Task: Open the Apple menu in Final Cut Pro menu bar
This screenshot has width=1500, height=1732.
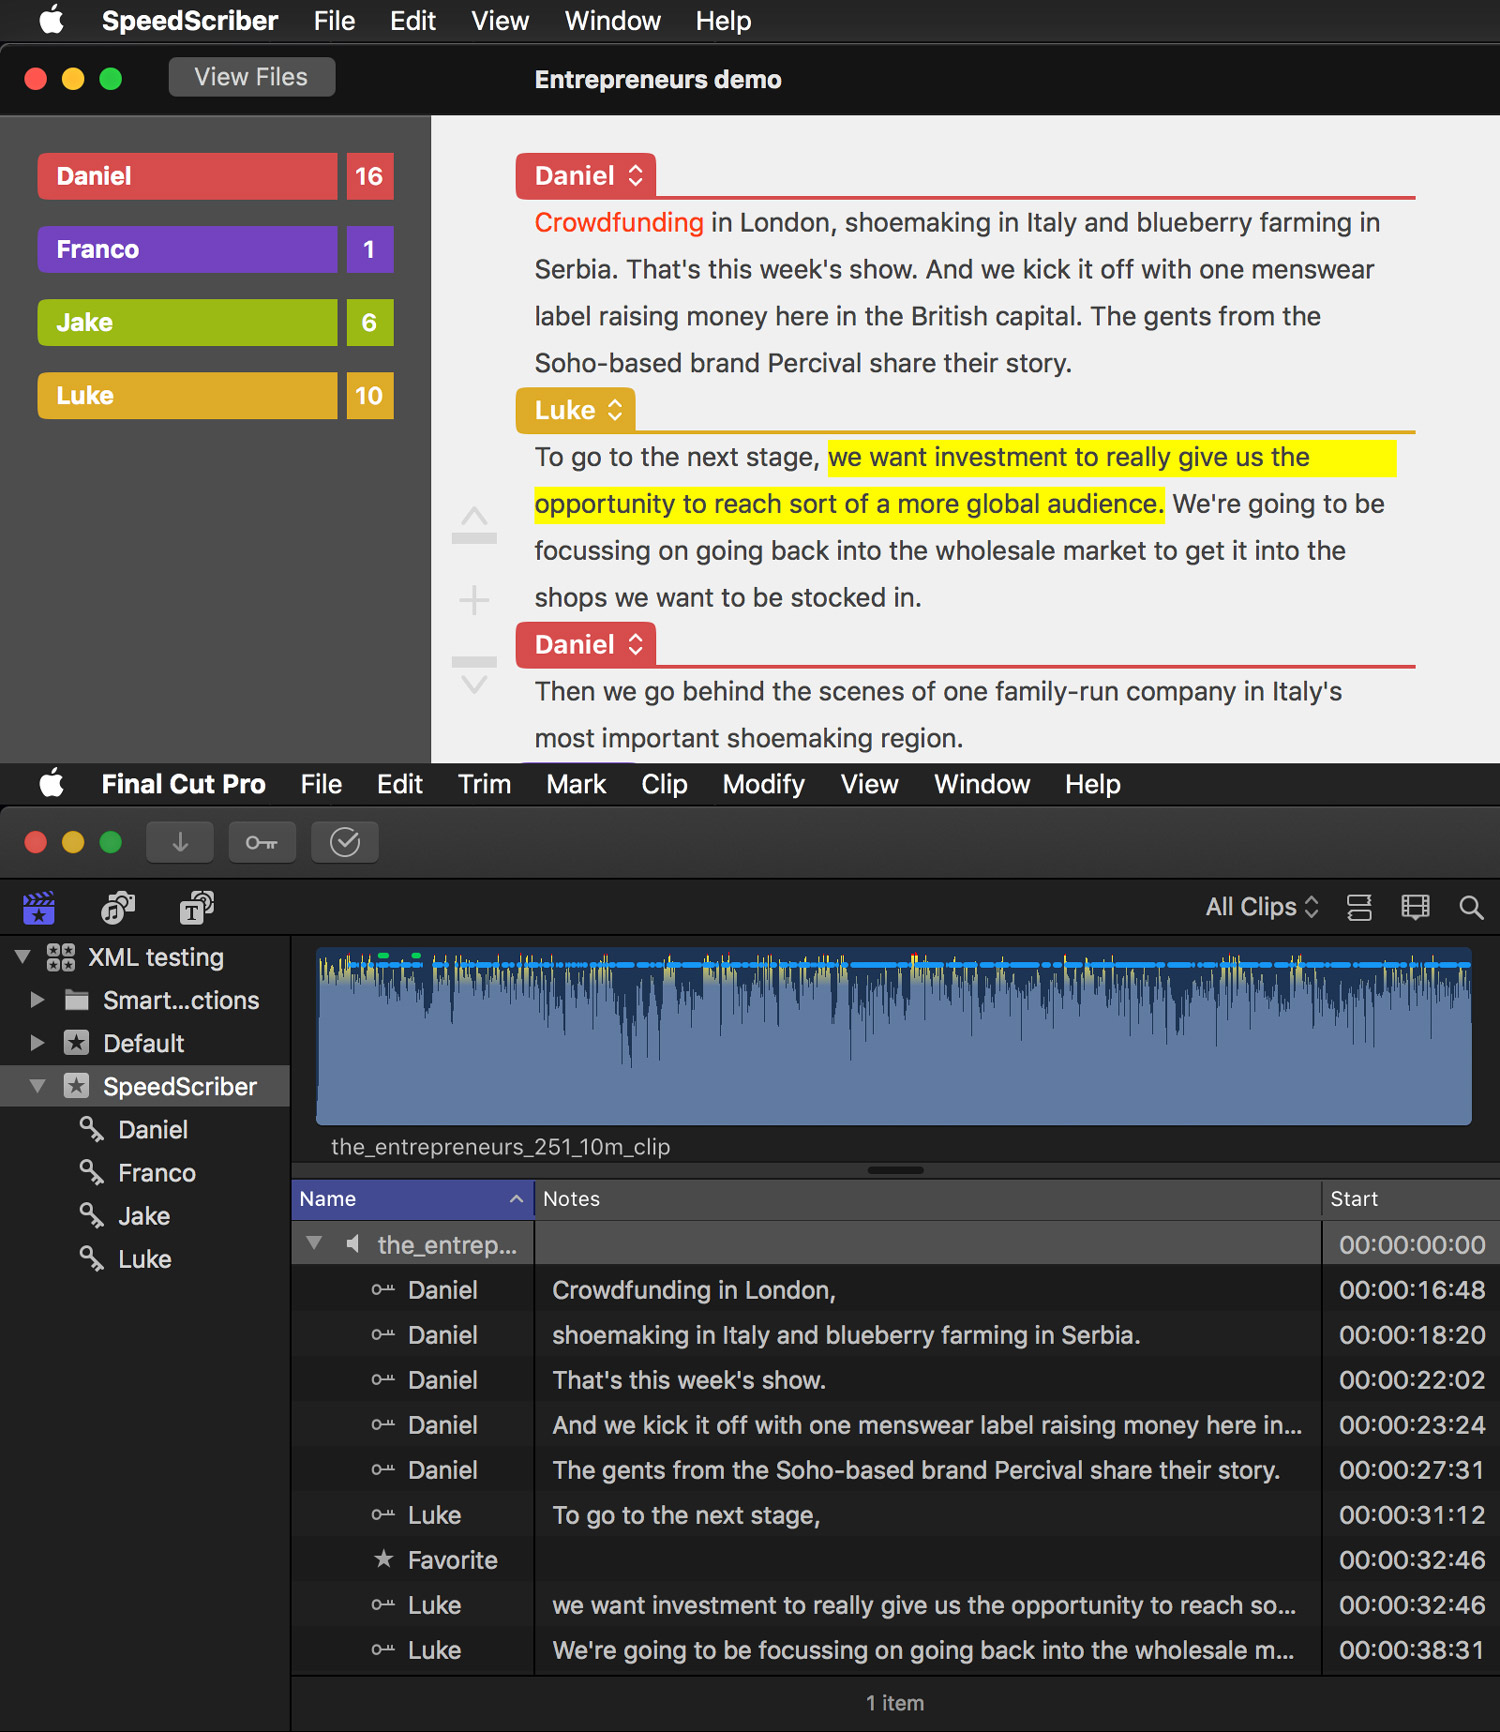Action: coord(51,784)
